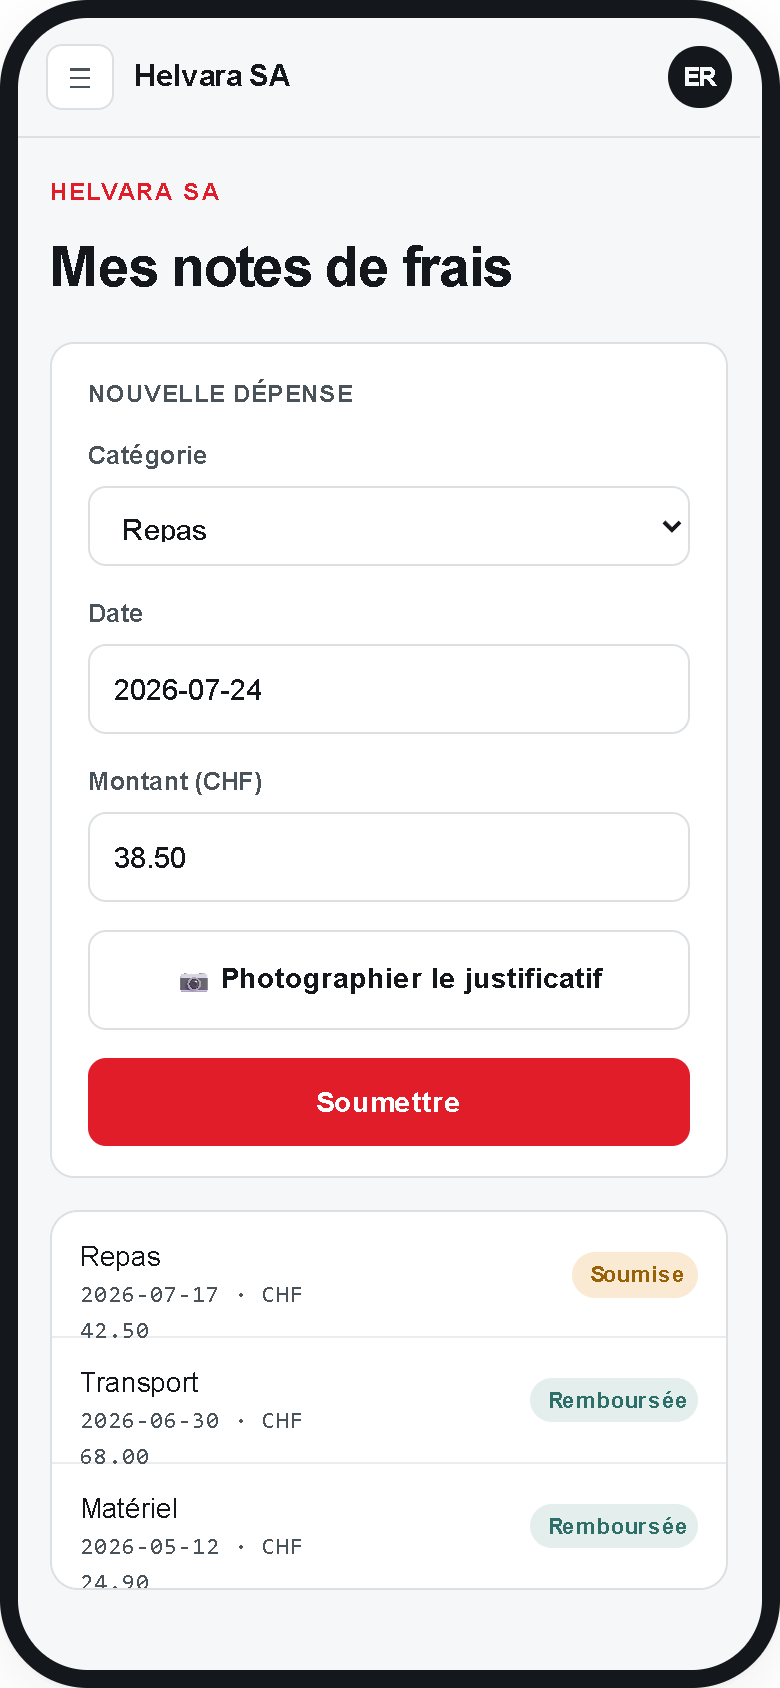
Task: Submit expense with Soumettre button
Action: 389,1102
